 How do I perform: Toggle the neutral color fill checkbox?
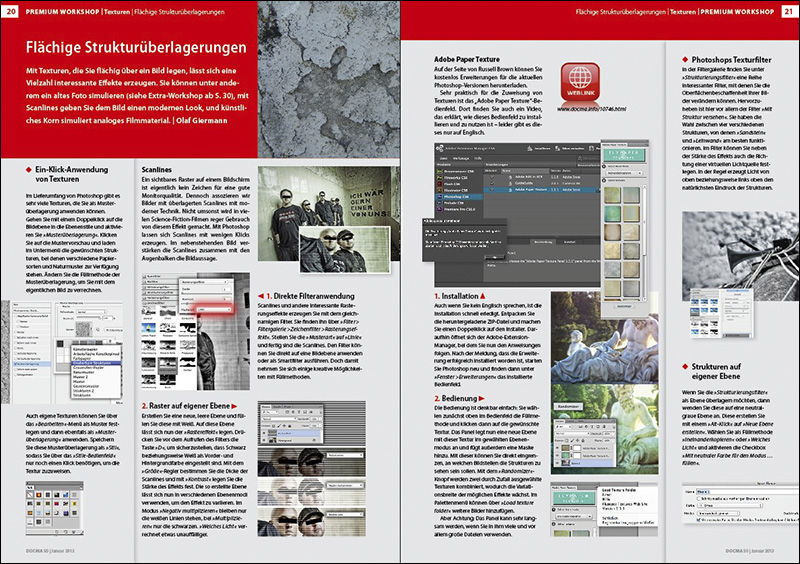tap(698, 520)
